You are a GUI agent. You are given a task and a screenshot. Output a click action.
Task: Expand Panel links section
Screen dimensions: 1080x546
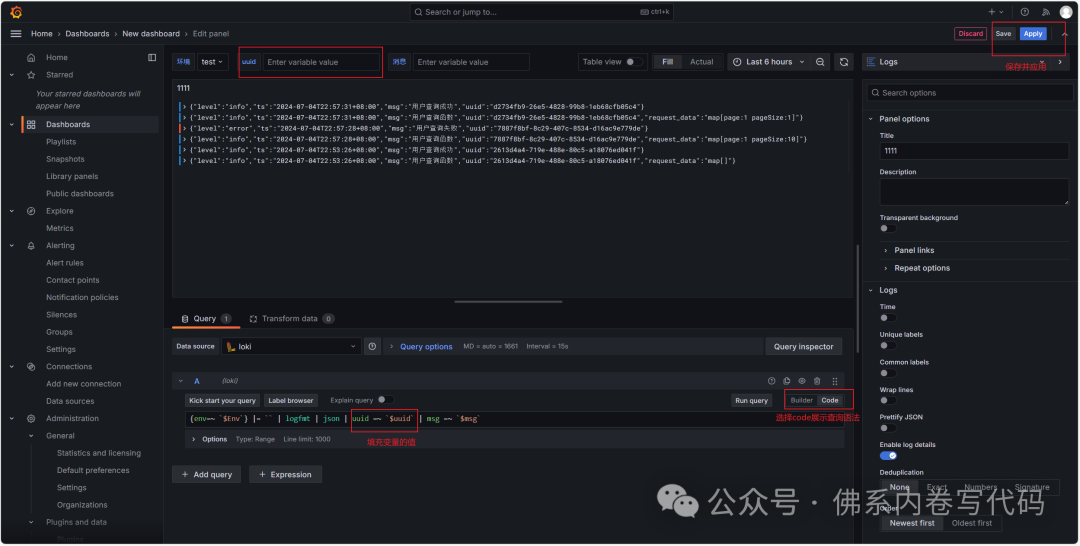click(914, 250)
